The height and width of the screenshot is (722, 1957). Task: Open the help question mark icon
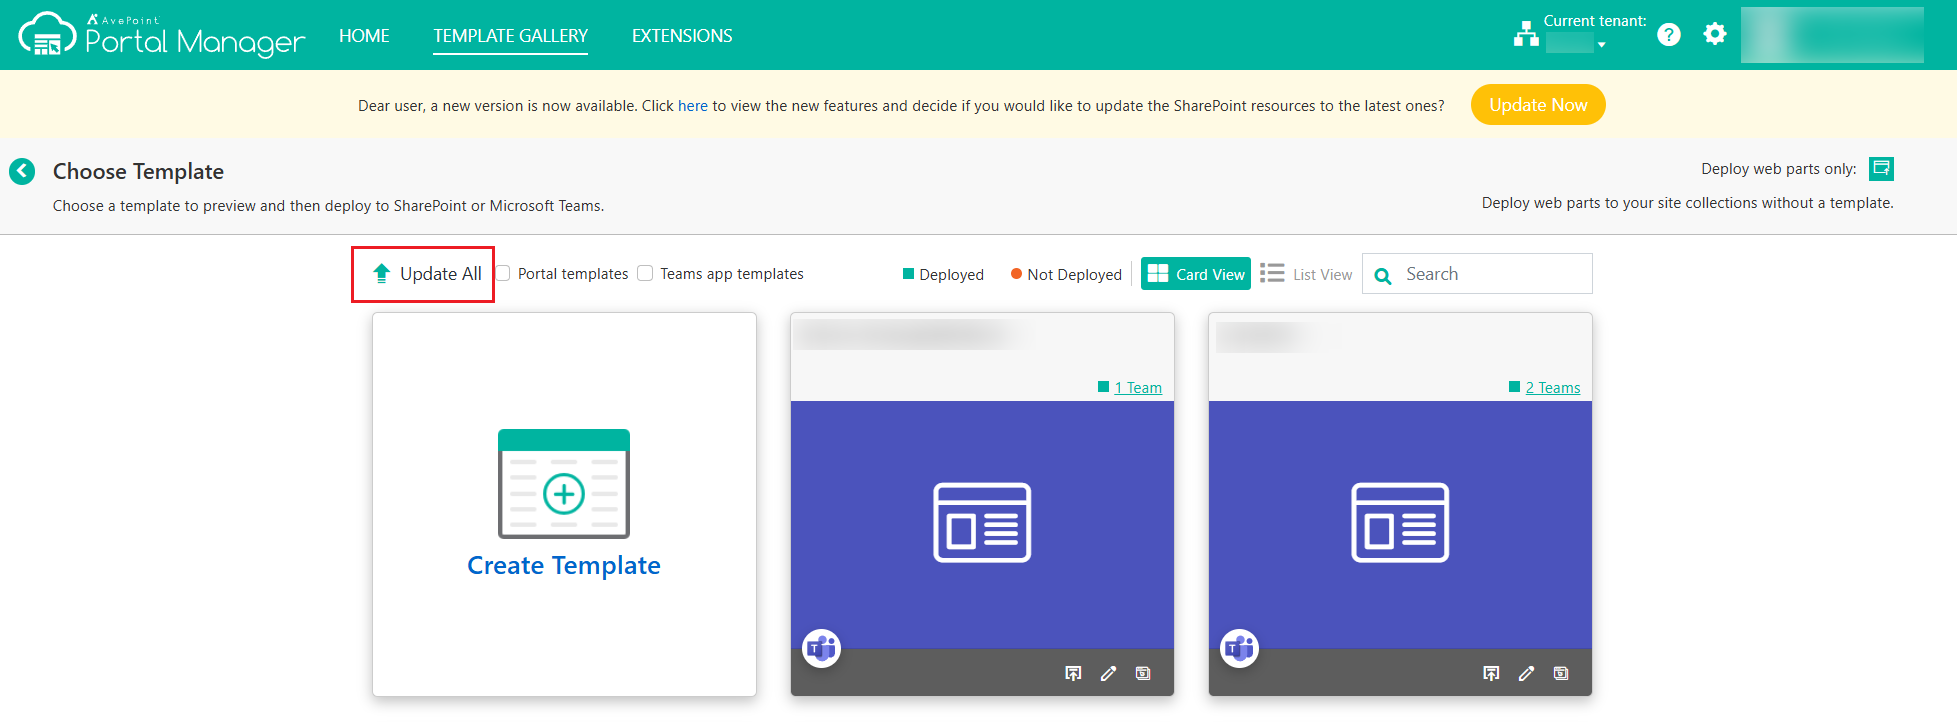(1668, 35)
